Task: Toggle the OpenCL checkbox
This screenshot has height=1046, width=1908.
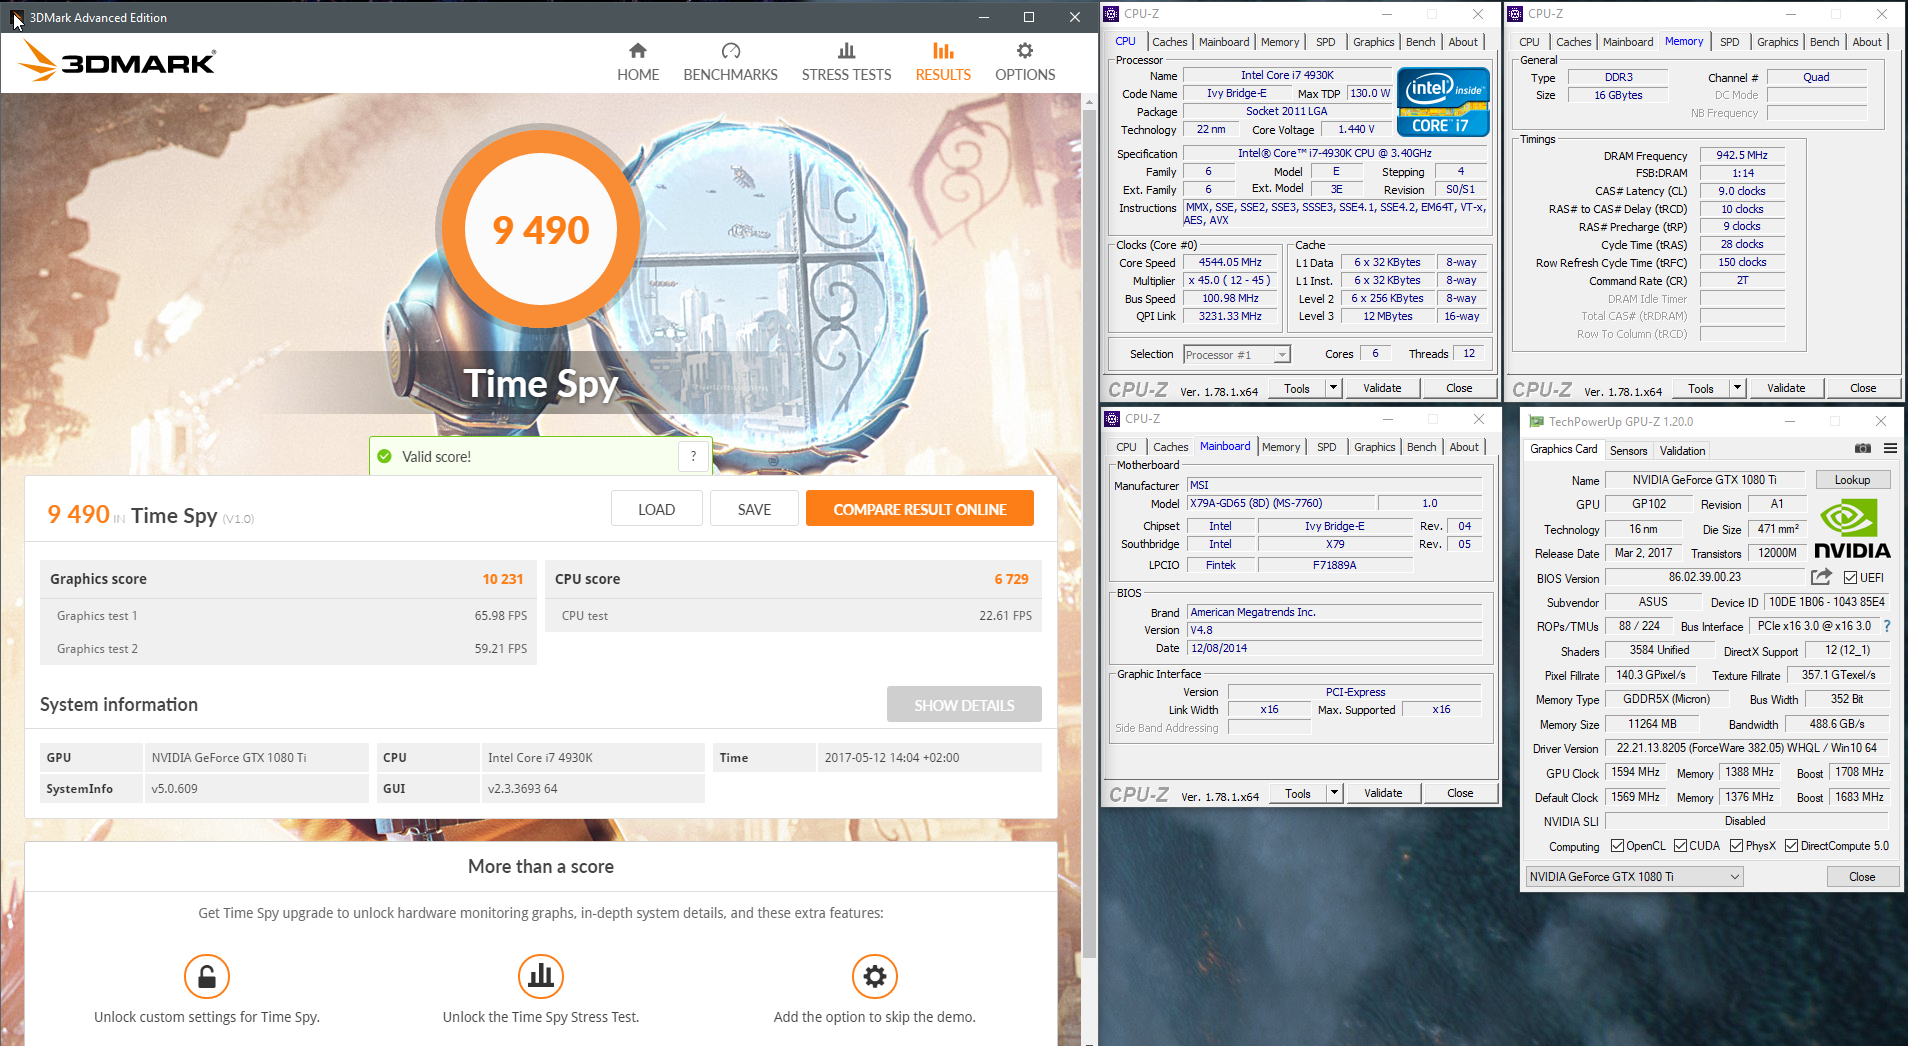Action: point(1617,846)
